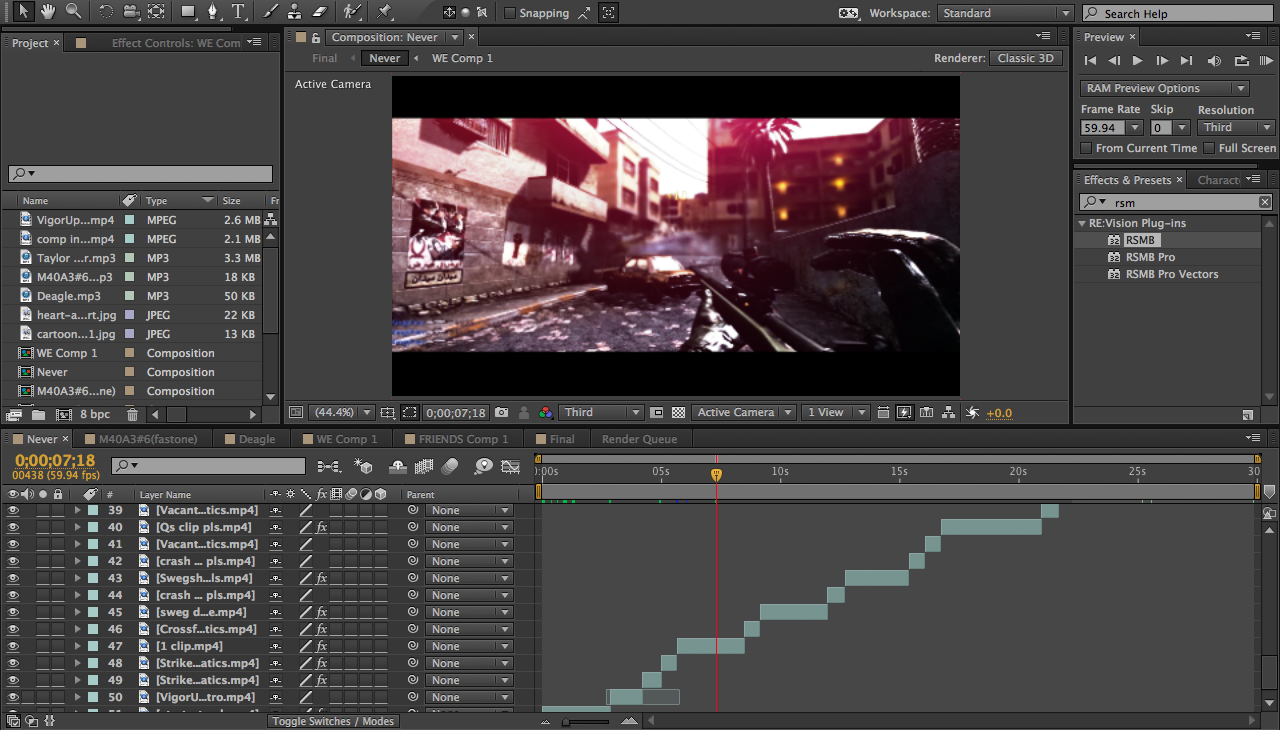The image size is (1280, 730).
Task: Delete selected item with trash icon
Action: [x=133, y=414]
